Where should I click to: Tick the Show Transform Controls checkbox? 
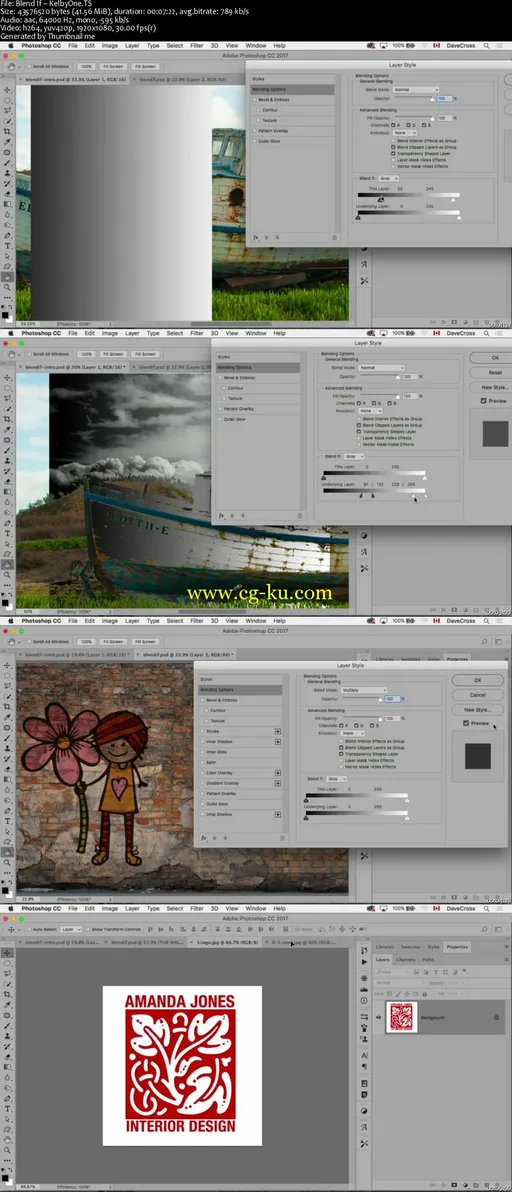[88, 929]
